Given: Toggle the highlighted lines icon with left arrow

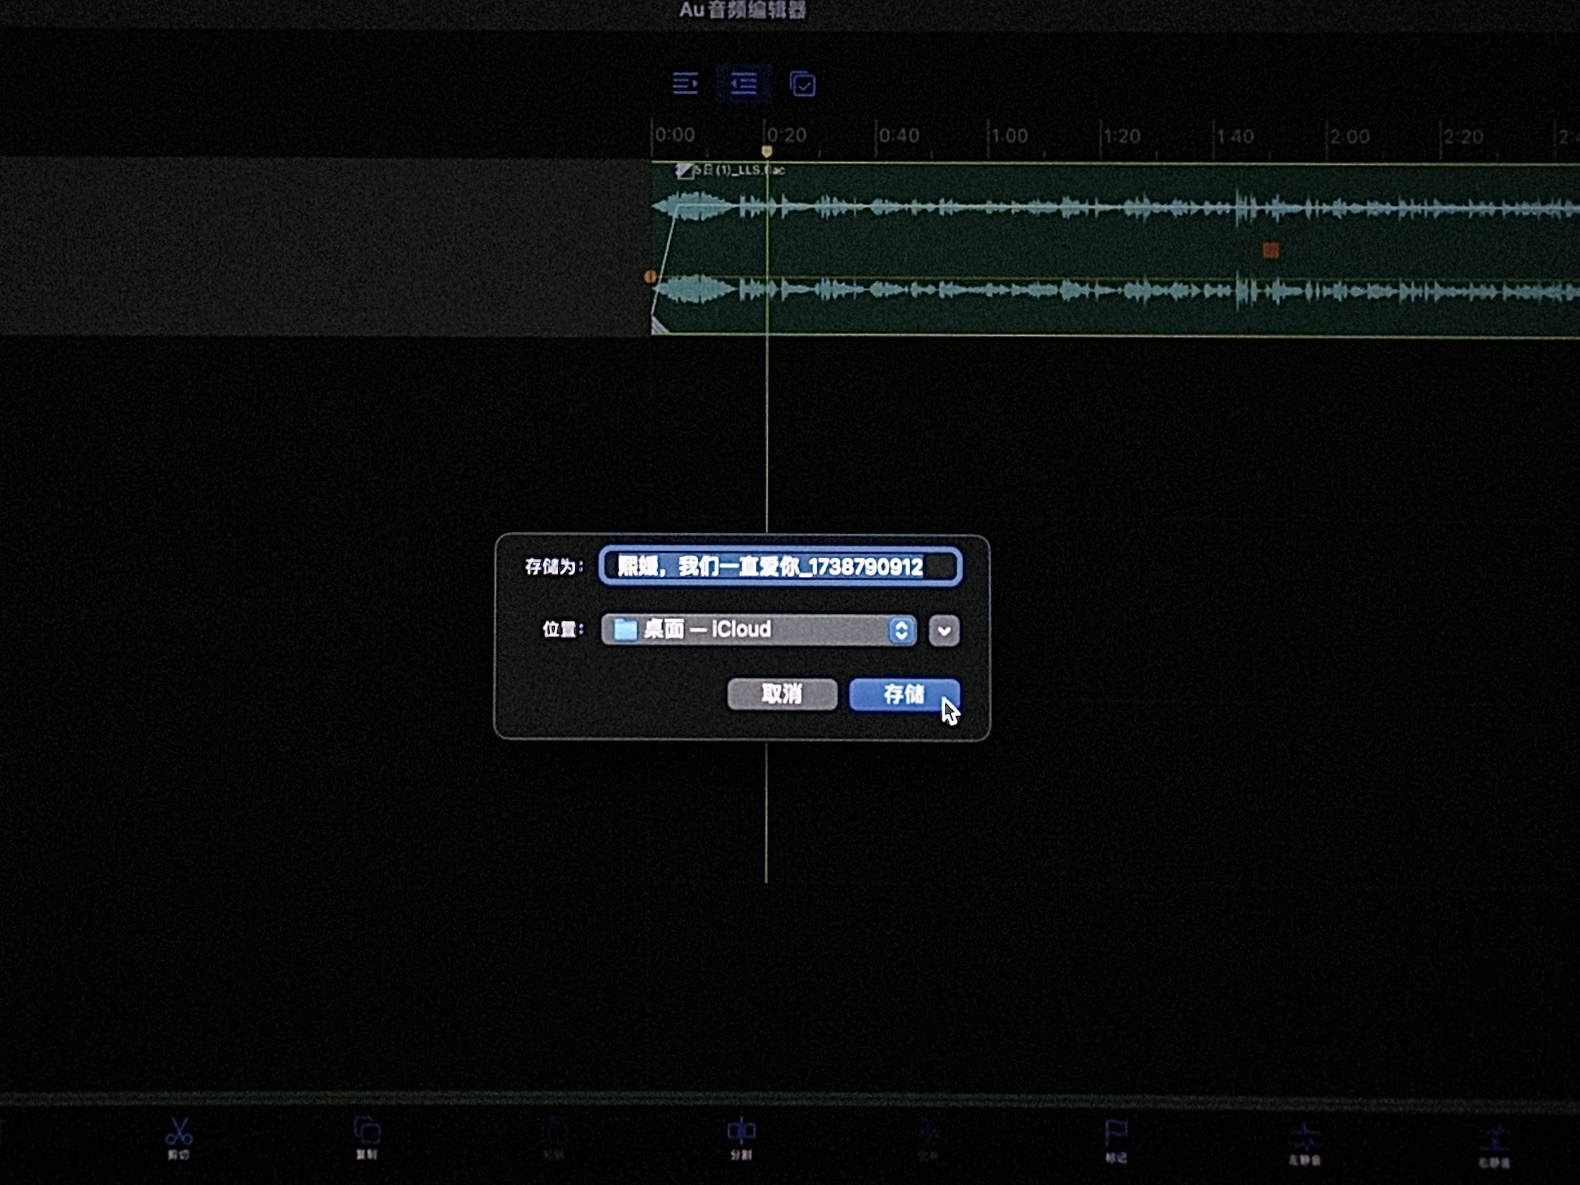Looking at the screenshot, I should click(x=743, y=83).
